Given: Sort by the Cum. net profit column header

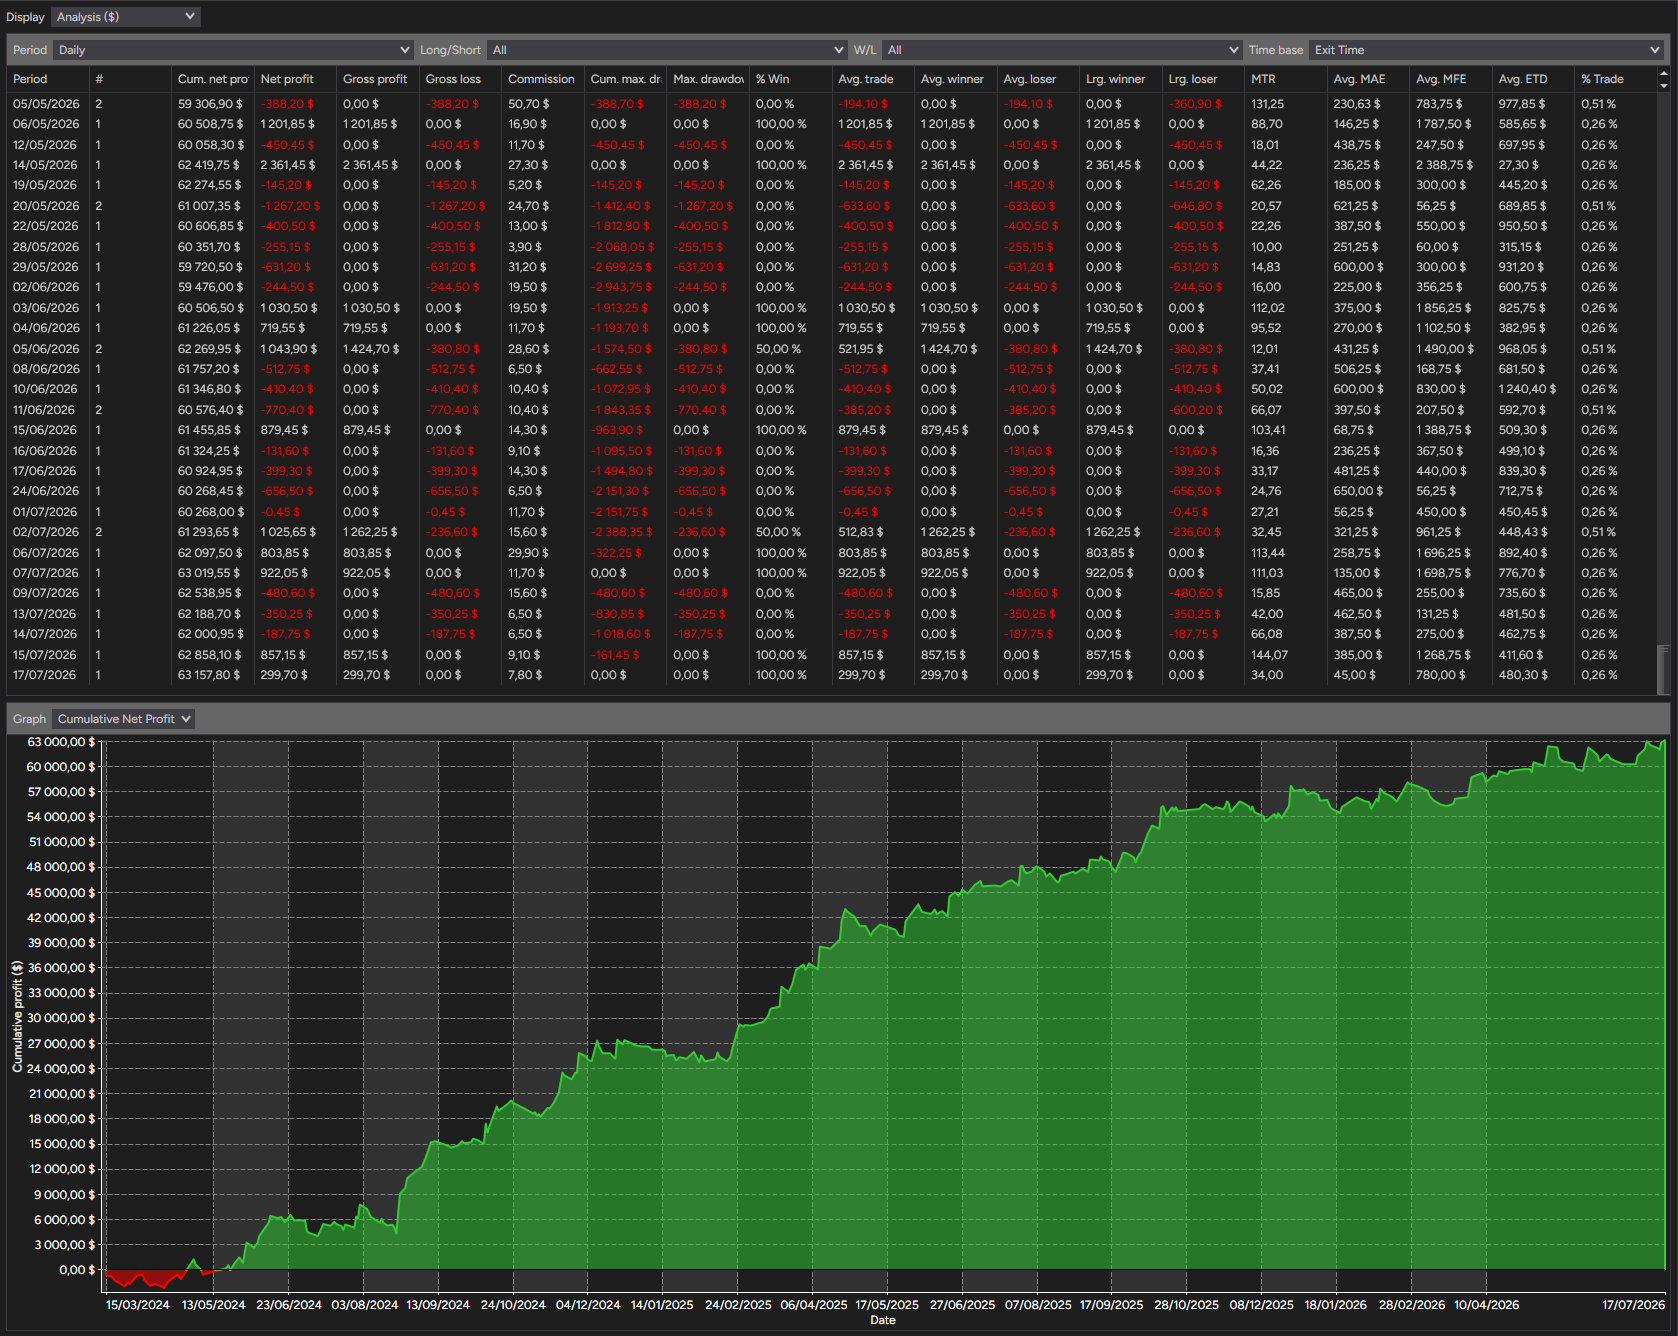Looking at the screenshot, I should coord(212,79).
